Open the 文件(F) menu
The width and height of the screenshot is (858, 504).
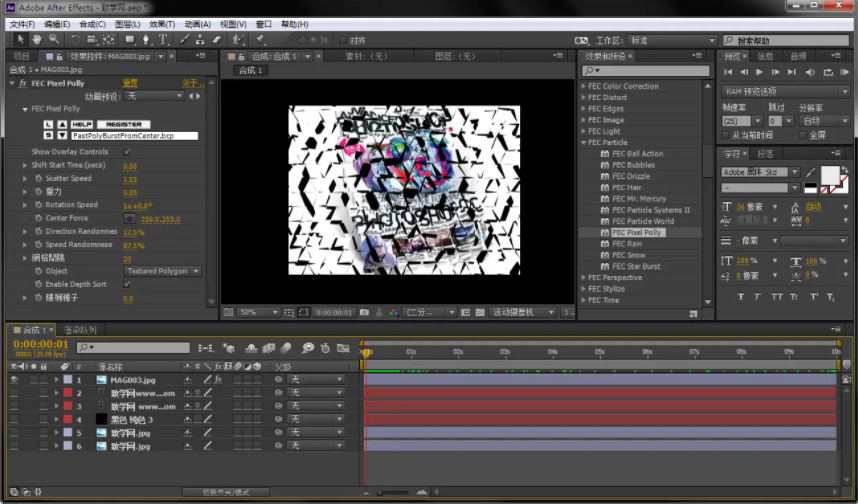22,24
